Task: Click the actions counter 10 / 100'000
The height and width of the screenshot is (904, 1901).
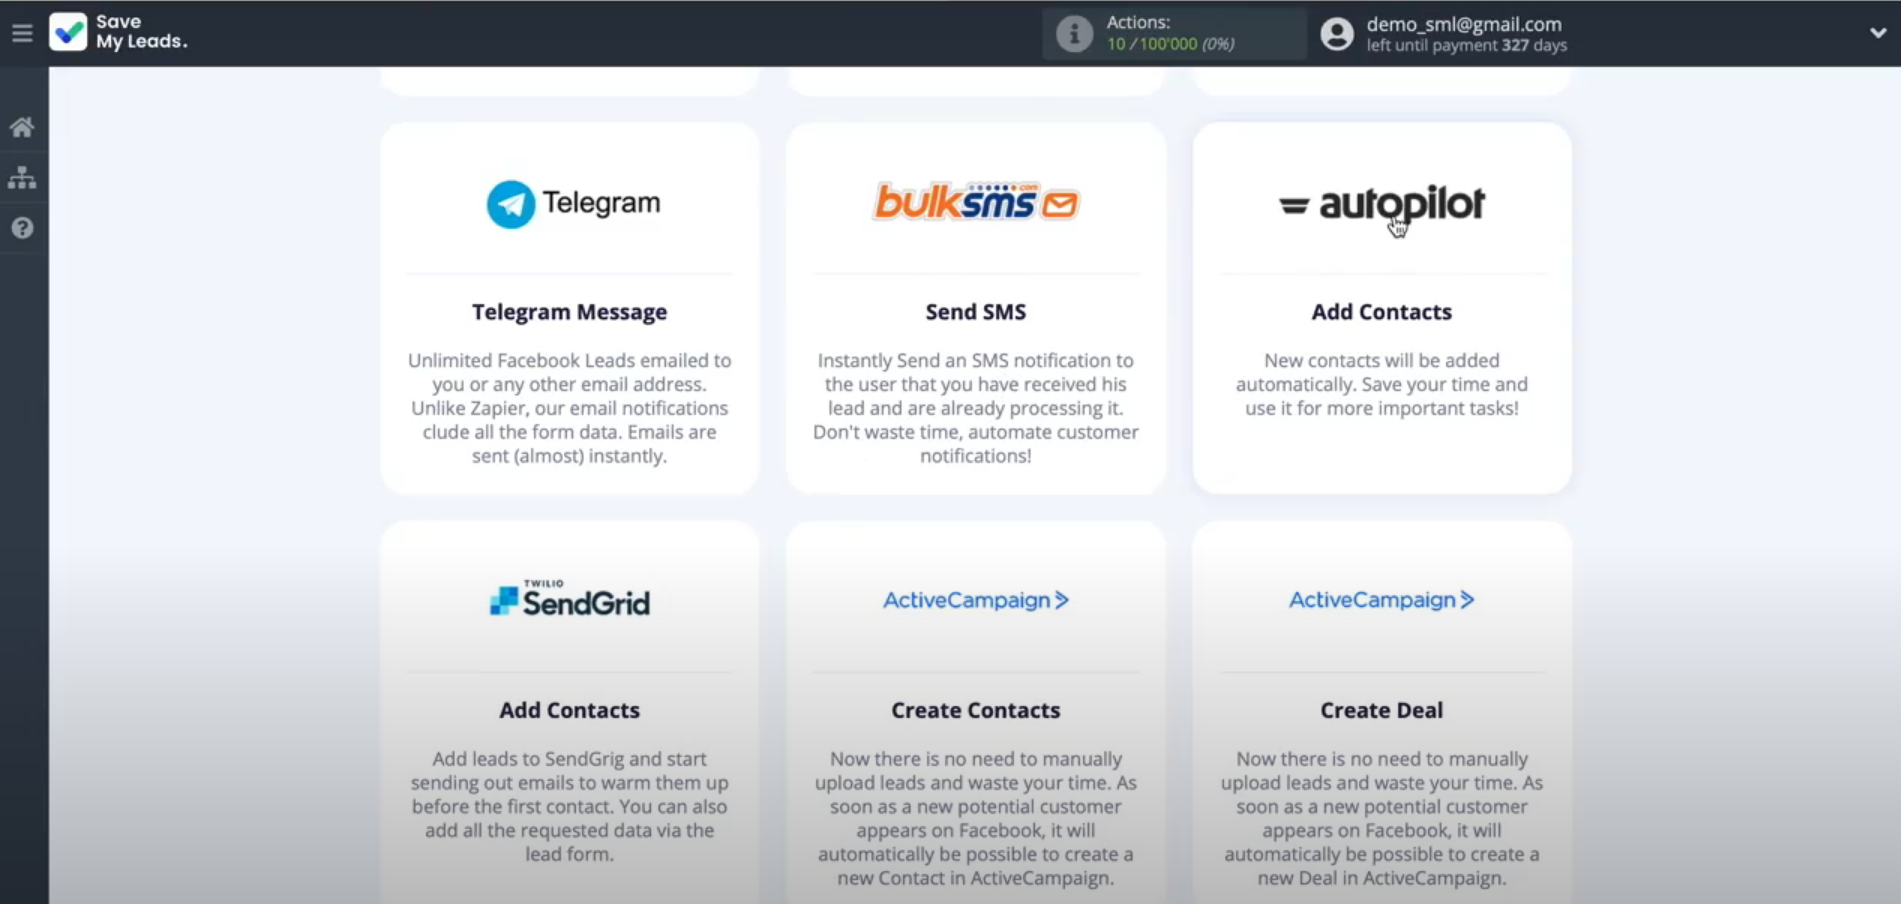Action: click(1170, 44)
